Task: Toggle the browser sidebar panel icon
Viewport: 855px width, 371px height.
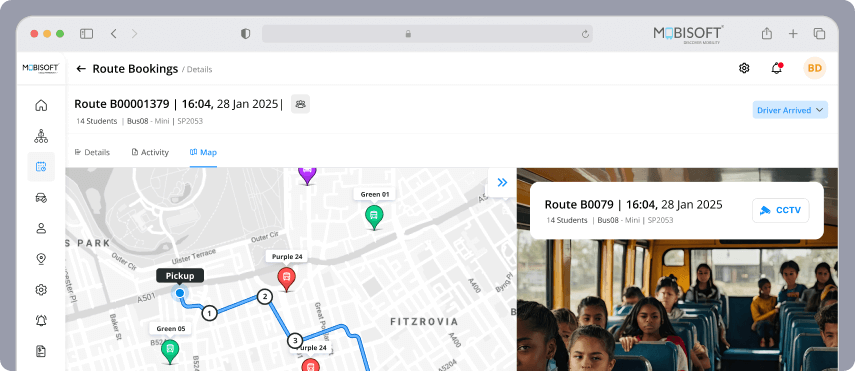Action: tap(86, 34)
